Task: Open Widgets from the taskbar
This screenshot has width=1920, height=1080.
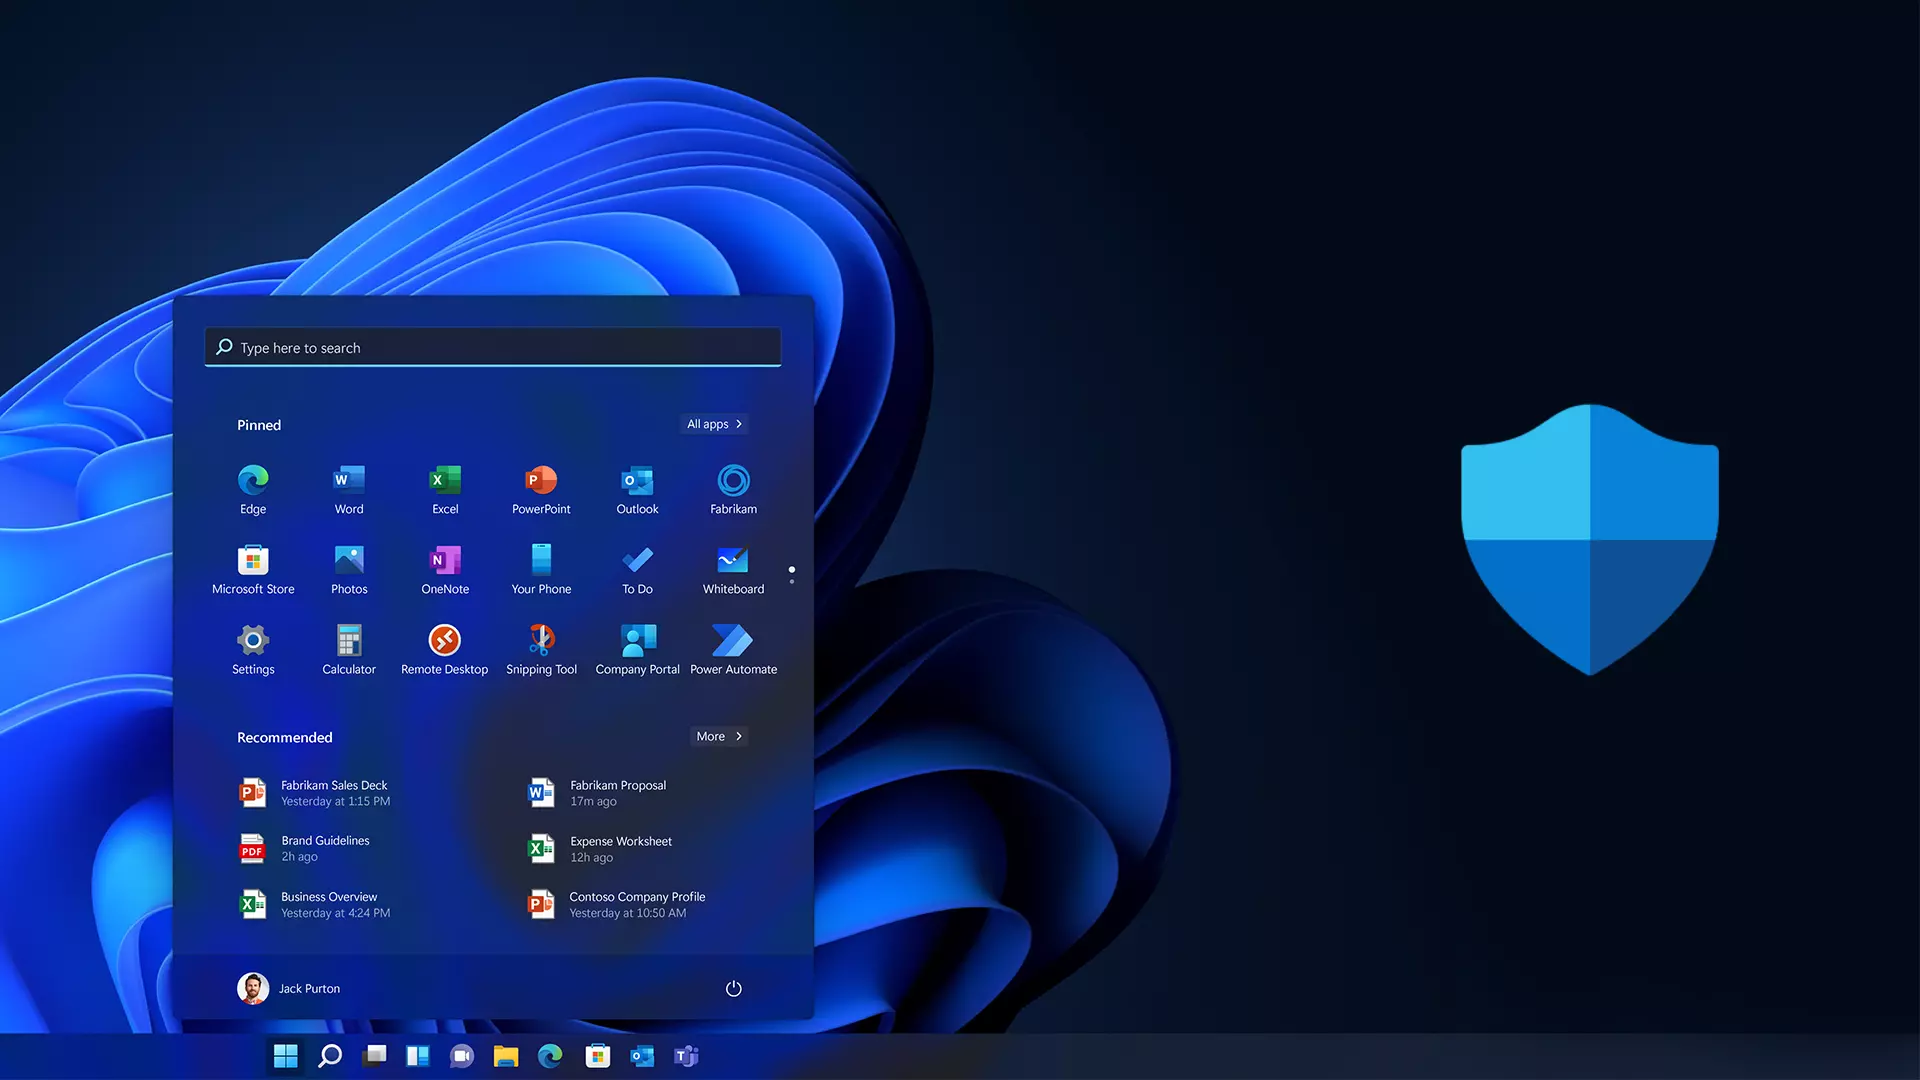Action: pyautogui.click(x=418, y=1056)
